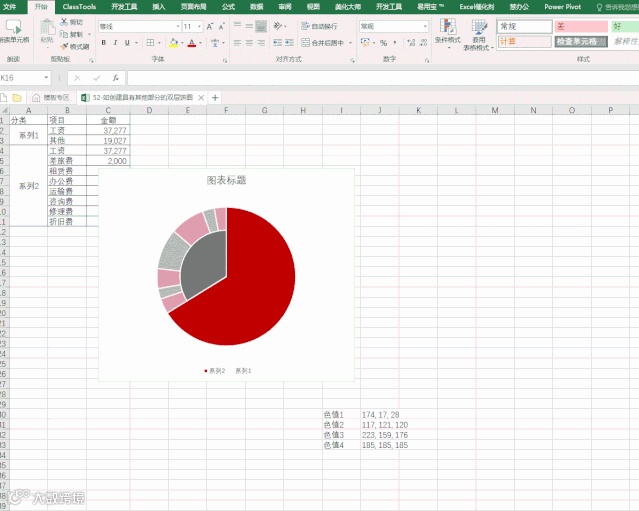Open the number format 常规 dropdown
Screen dimensions: 639x511
click(425, 26)
